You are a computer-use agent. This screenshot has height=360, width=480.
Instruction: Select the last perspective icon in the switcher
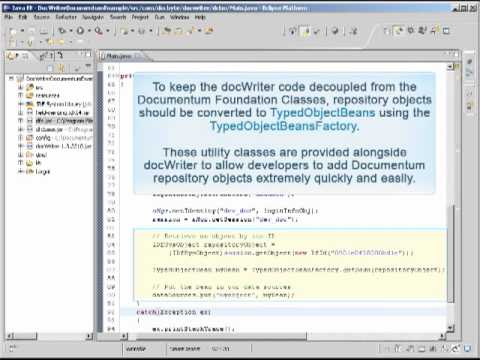[446, 31]
